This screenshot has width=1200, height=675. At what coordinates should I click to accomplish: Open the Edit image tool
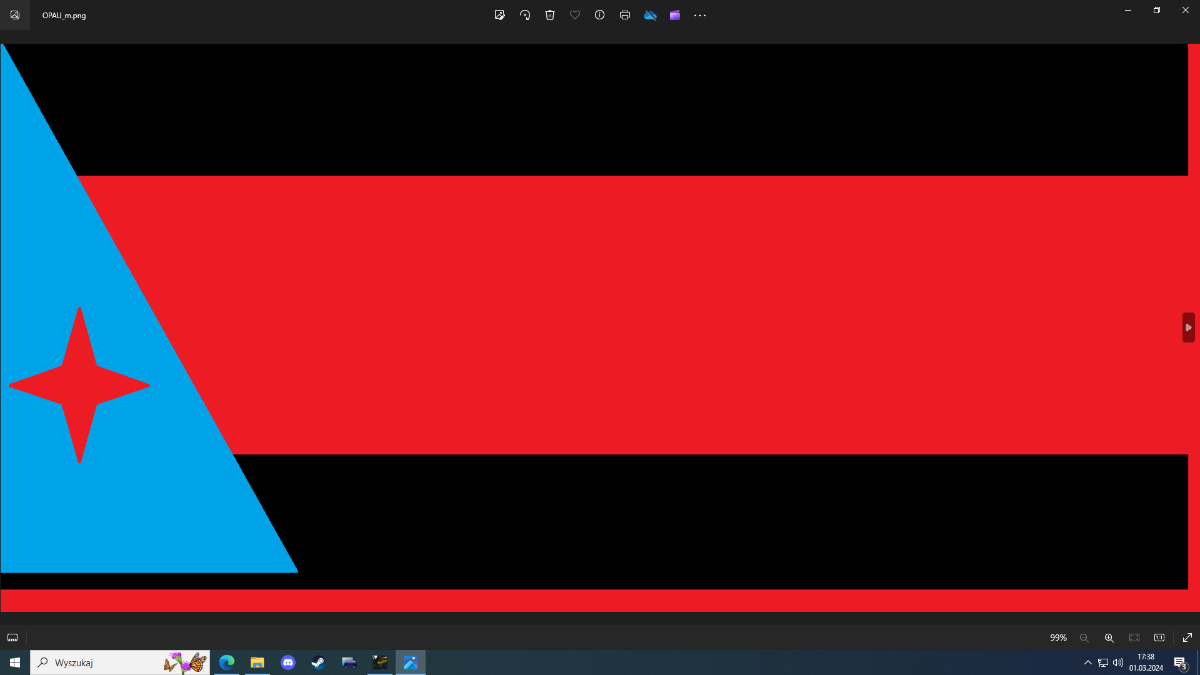pos(499,15)
